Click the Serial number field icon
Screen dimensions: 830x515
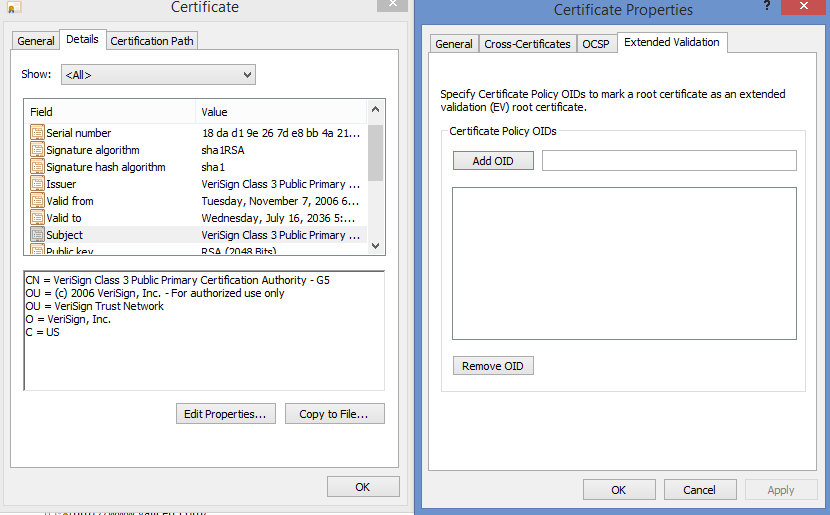pyautogui.click(x=37, y=132)
